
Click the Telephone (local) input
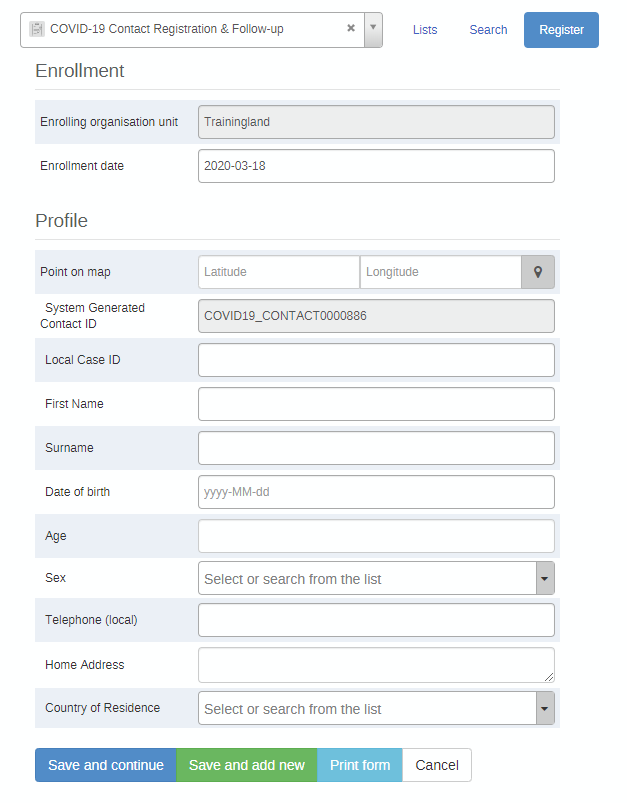377,620
